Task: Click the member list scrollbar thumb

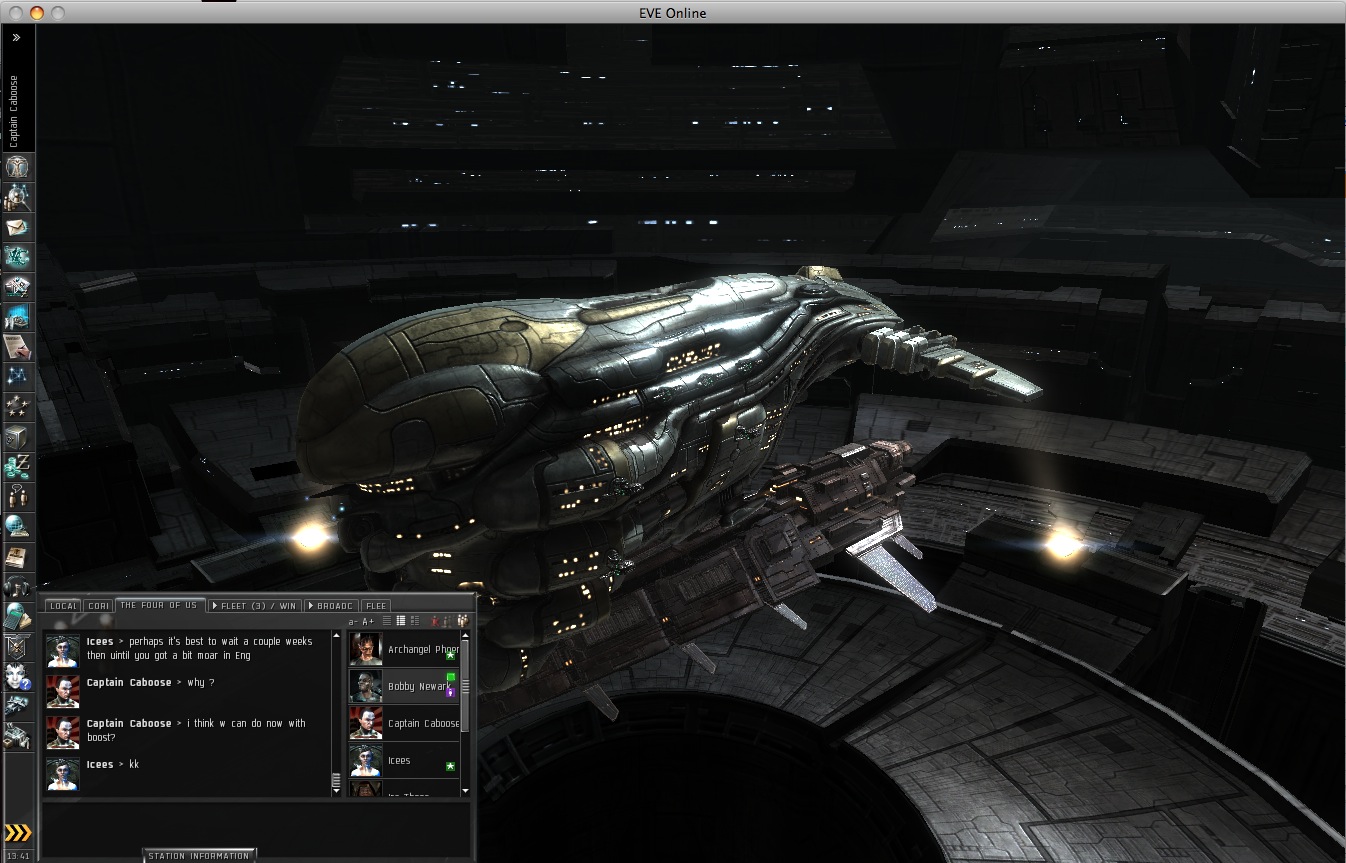Action: (x=464, y=688)
